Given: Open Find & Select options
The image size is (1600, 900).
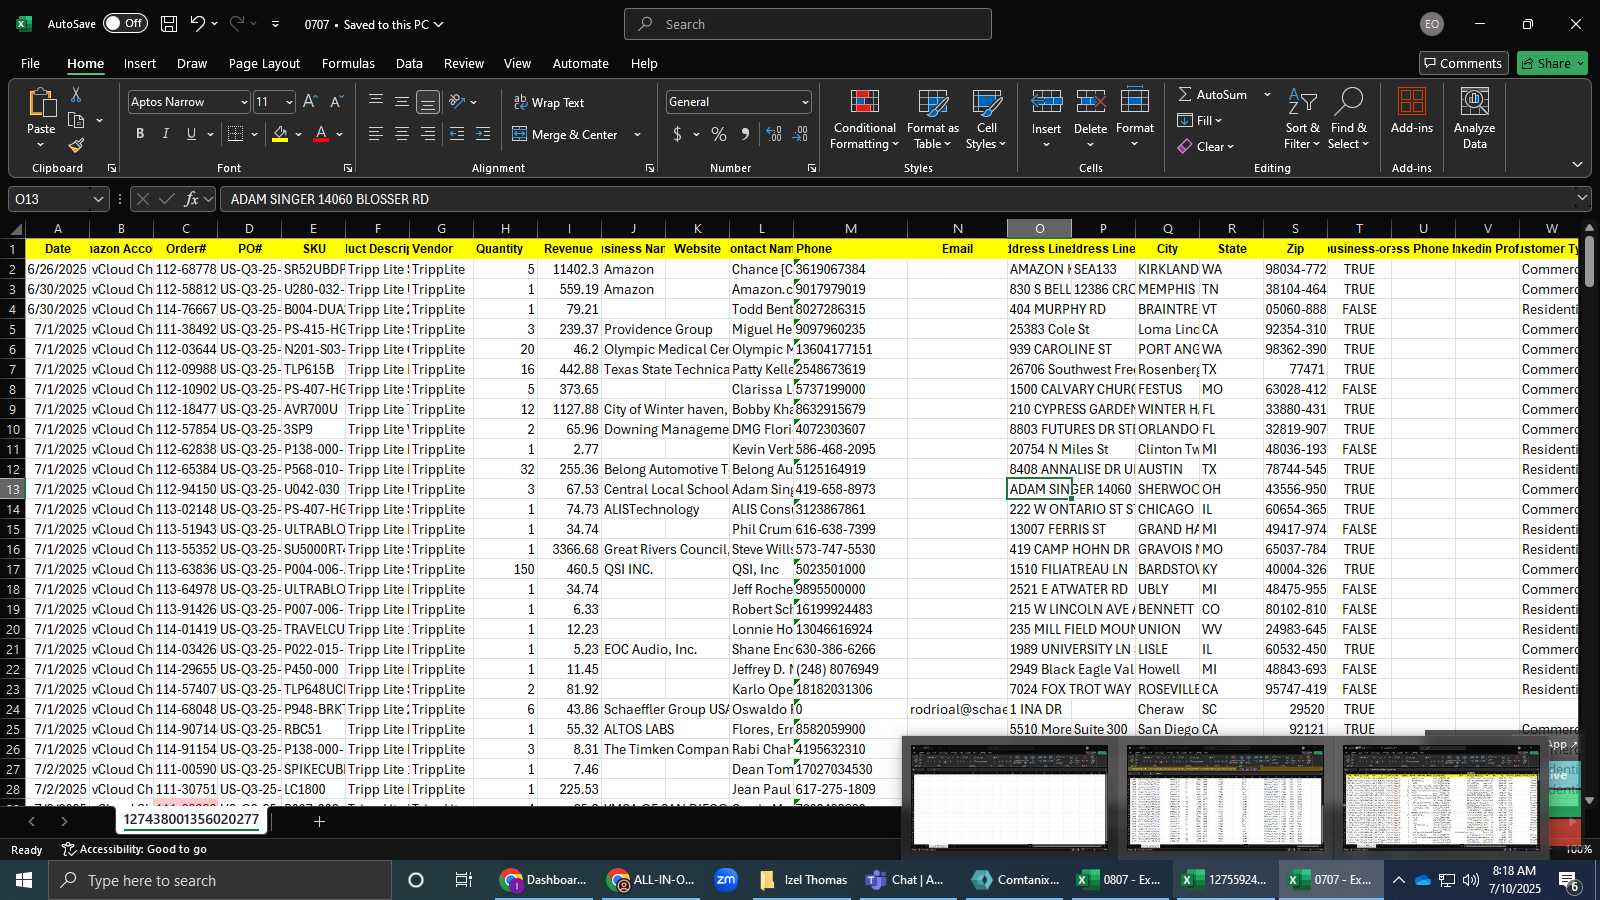Looking at the screenshot, I should tap(1349, 120).
